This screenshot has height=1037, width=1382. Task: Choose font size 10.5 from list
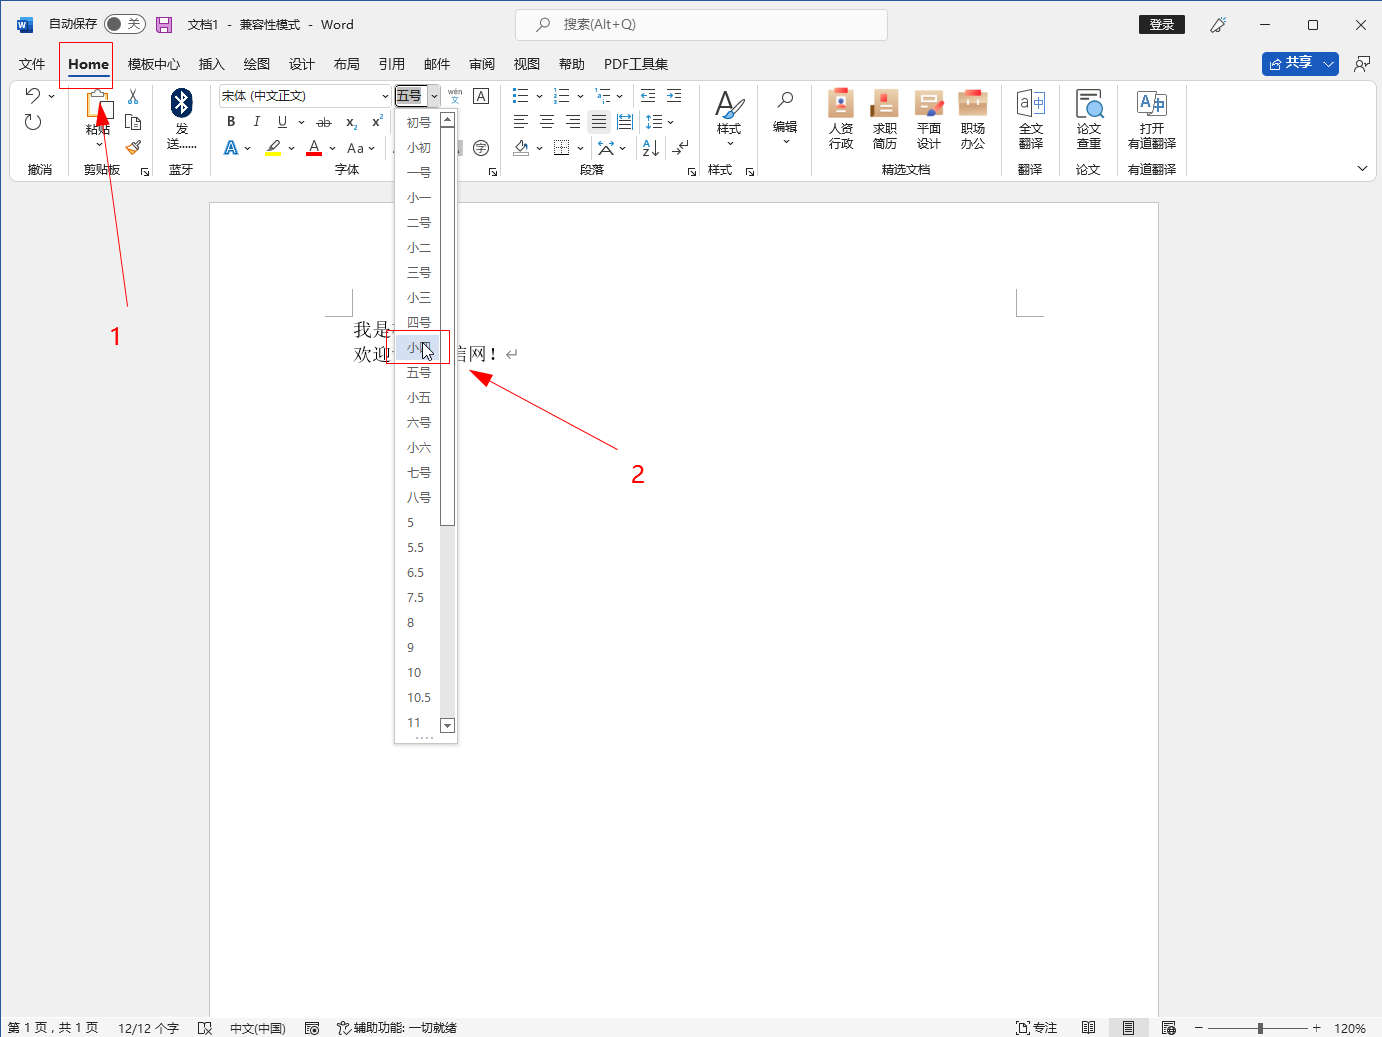point(419,698)
